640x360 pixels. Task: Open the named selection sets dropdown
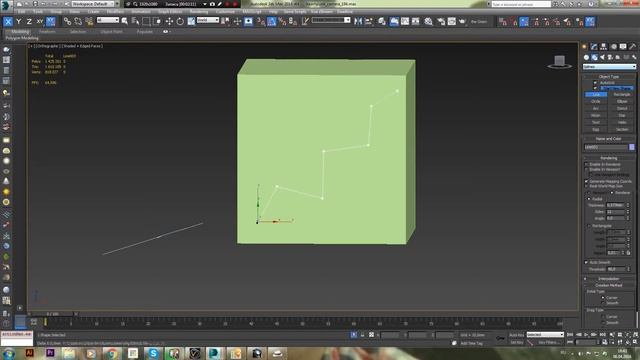331,20
